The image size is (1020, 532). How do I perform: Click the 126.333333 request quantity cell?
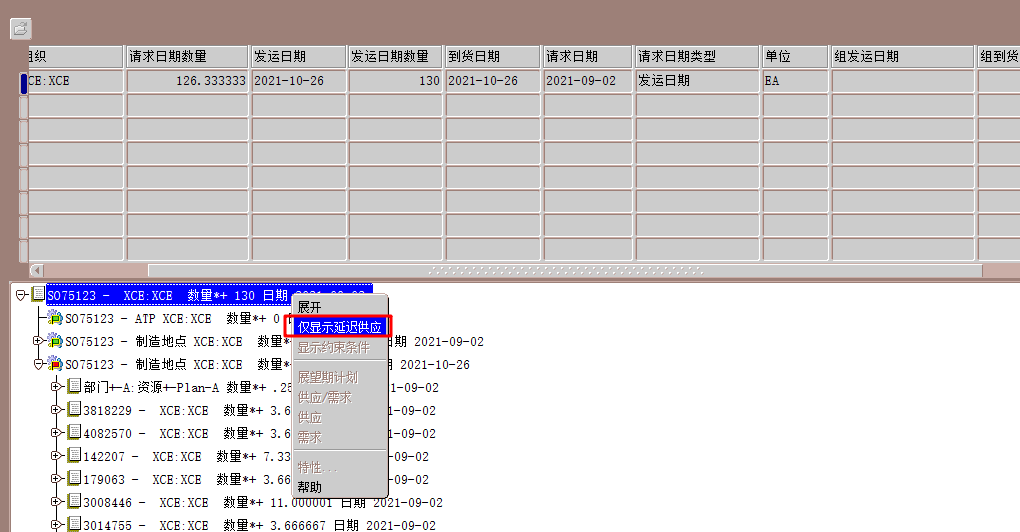click(187, 81)
